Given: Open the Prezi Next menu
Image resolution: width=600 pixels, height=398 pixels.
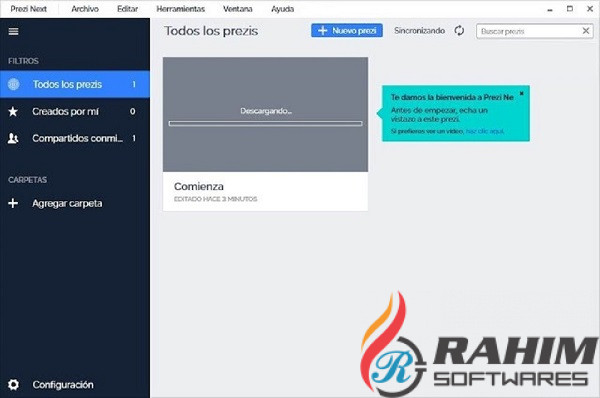Looking at the screenshot, I should (29, 9).
